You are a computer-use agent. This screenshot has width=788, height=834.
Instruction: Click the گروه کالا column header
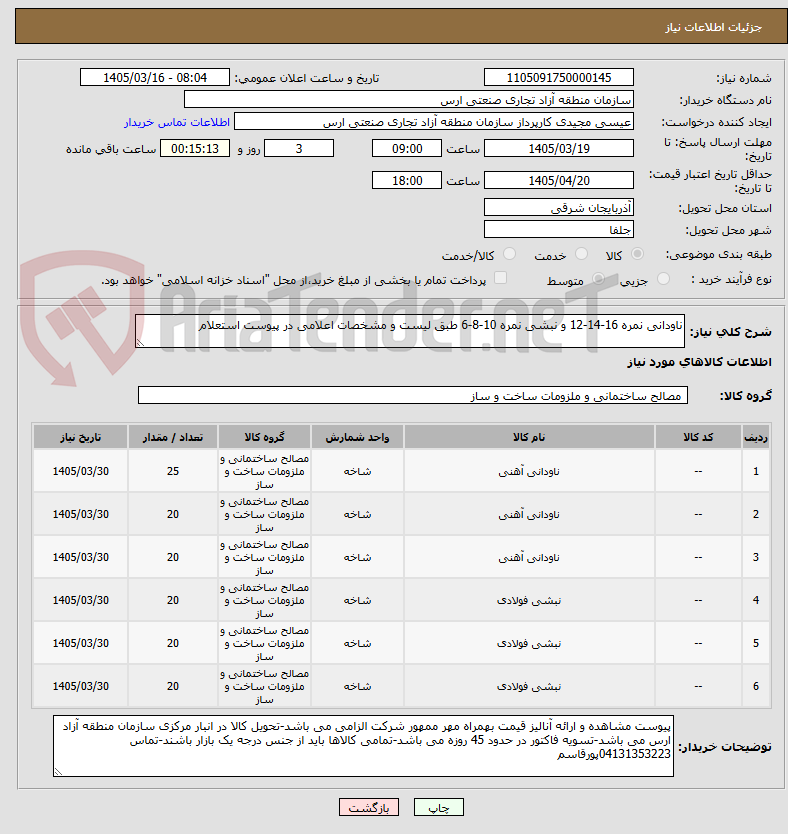click(264, 437)
